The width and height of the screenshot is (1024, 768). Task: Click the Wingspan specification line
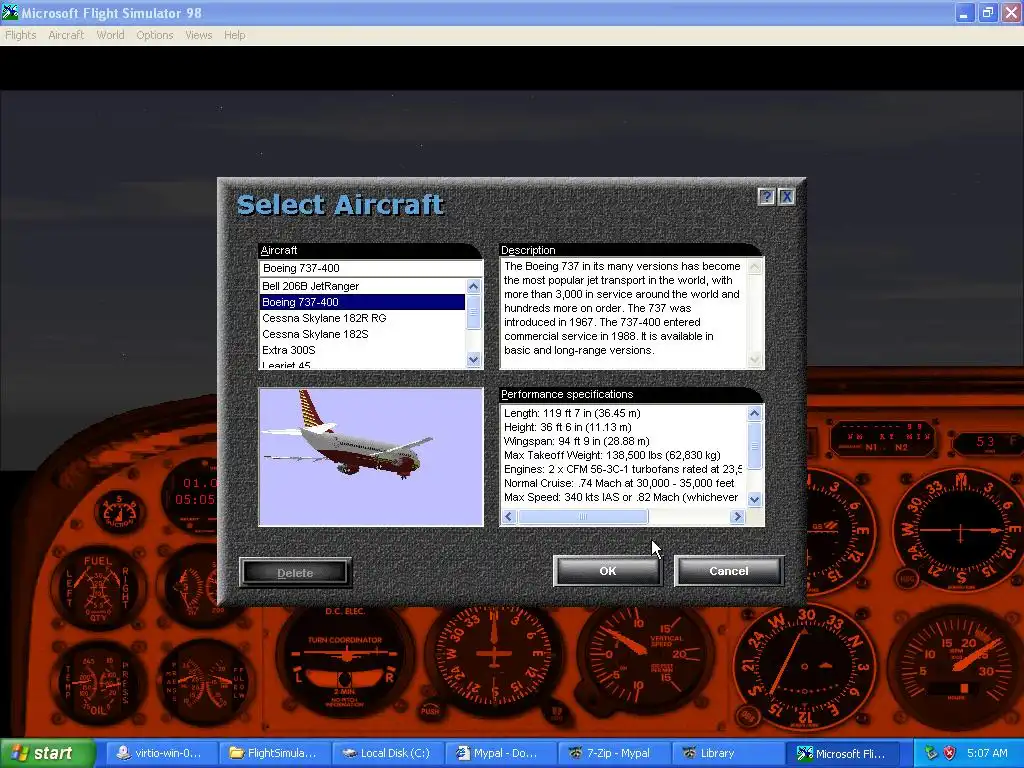(x=577, y=441)
